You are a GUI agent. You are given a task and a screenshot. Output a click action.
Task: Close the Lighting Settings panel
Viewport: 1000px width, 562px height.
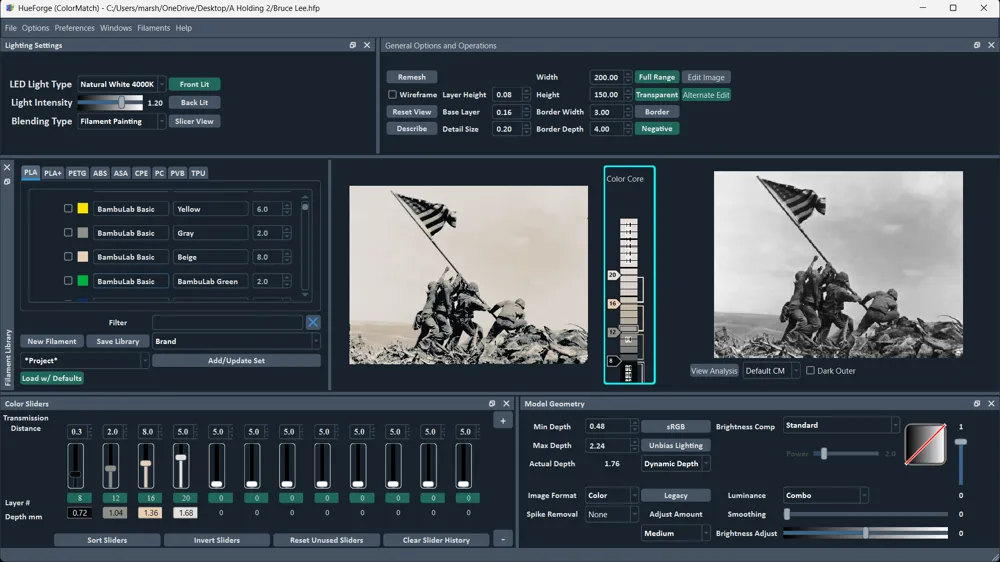[367, 45]
